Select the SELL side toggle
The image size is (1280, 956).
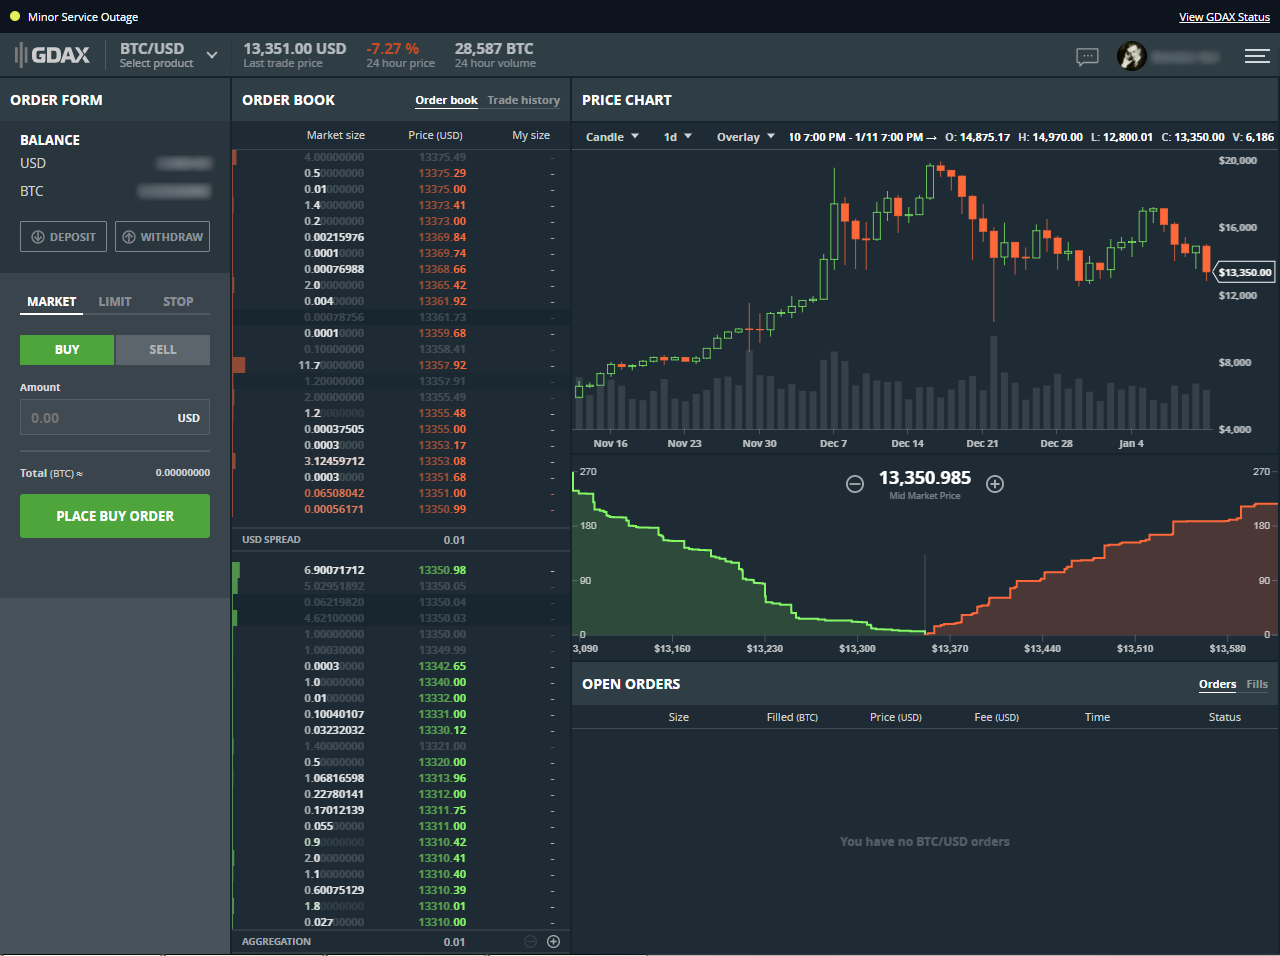click(163, 349)
